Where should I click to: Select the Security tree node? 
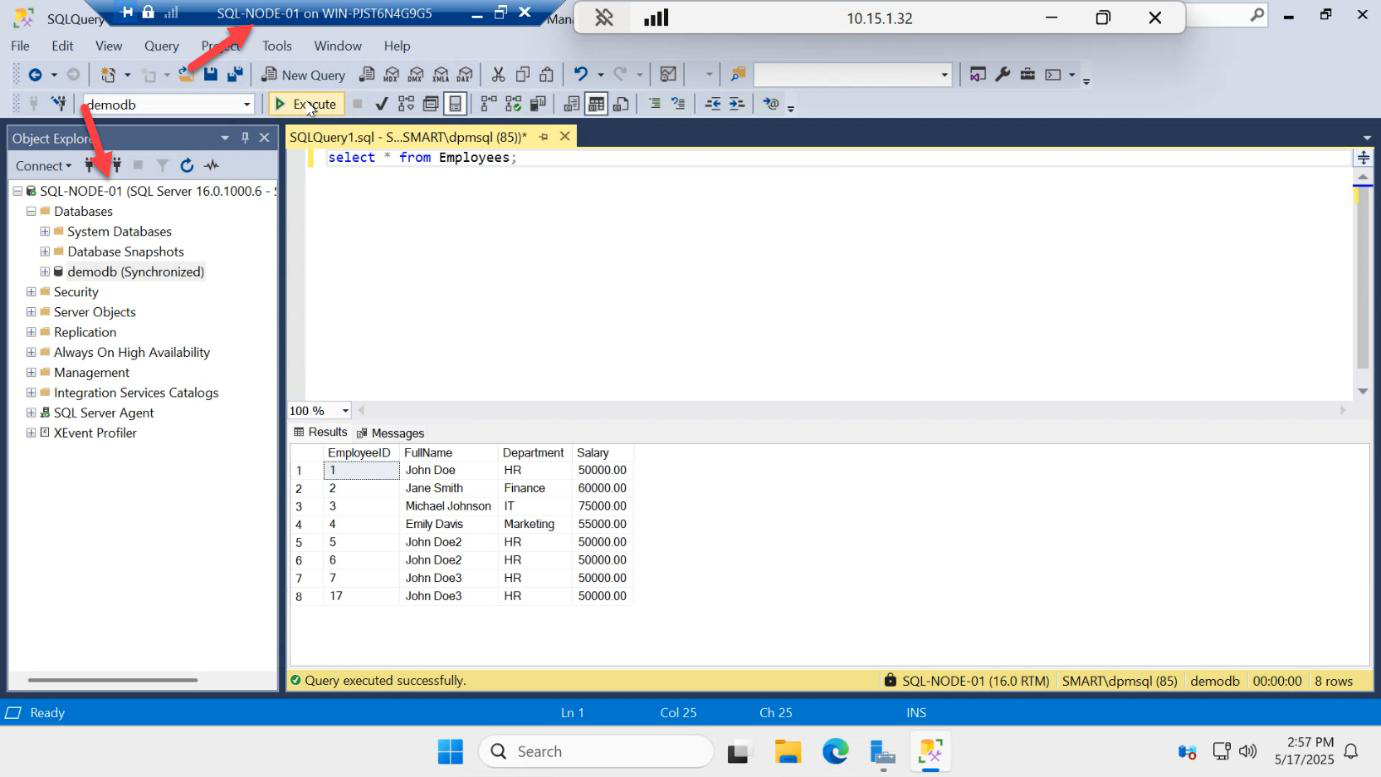tap(76, 292)
